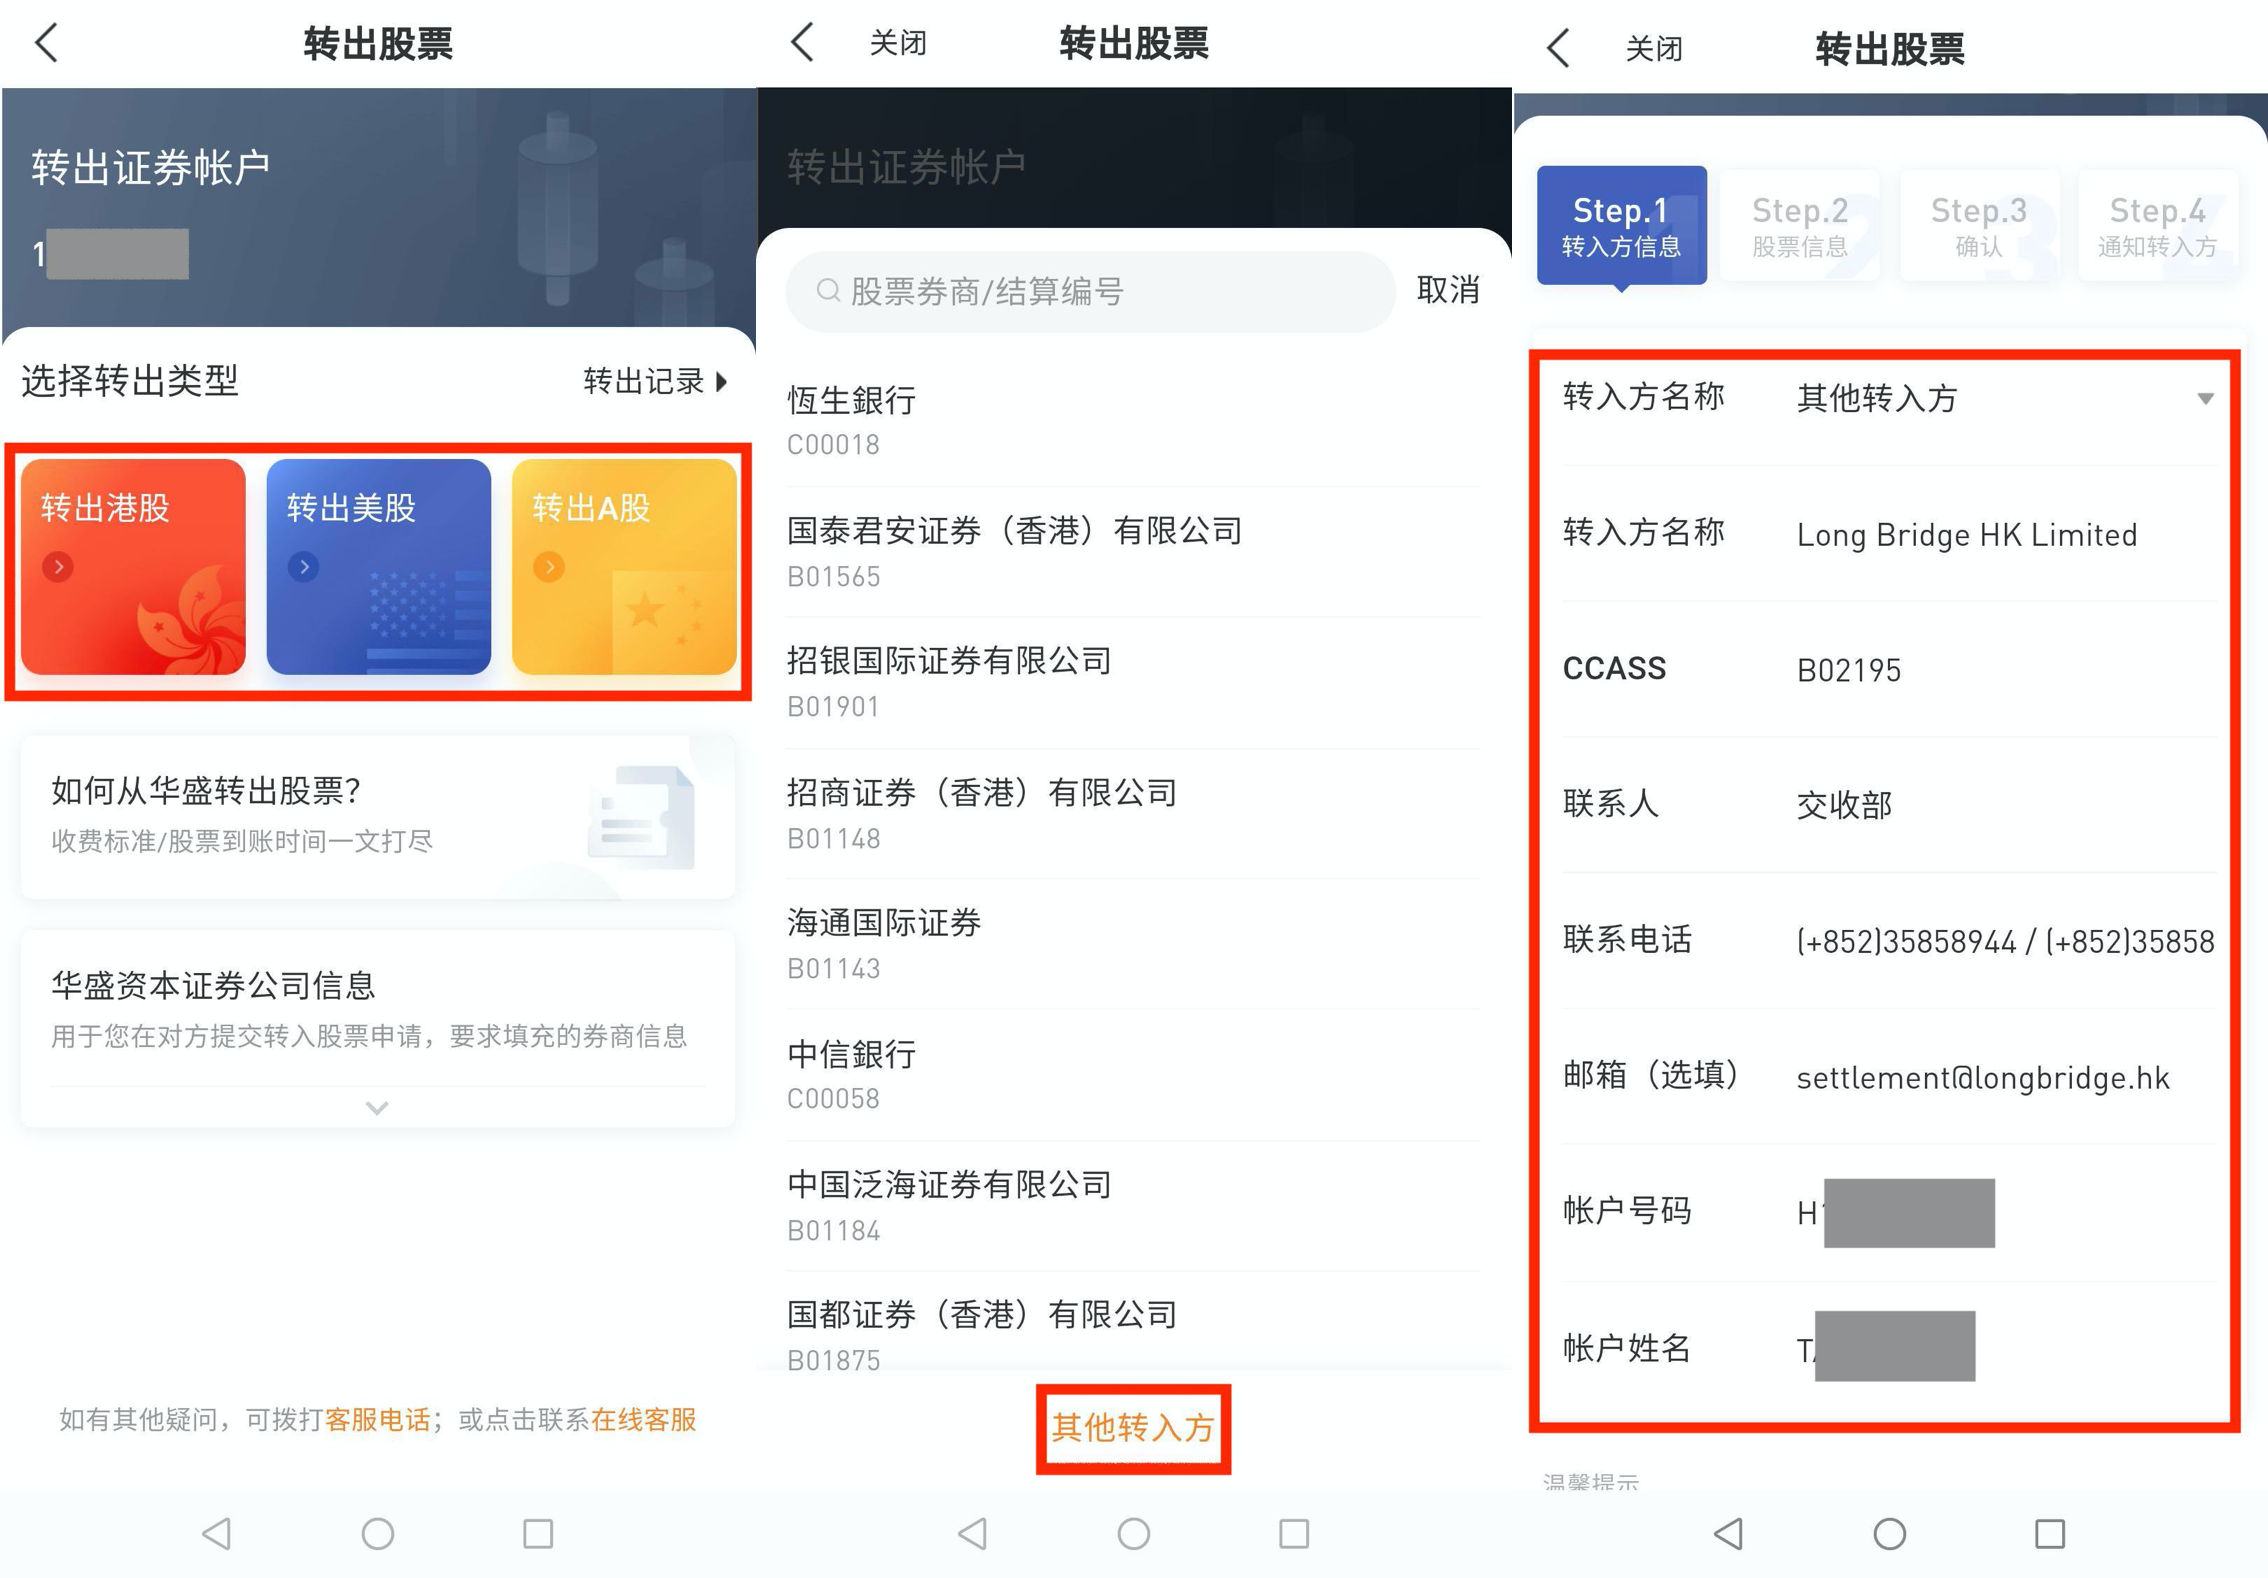Call 客服电话 link

pyautogui.click(x=377, y=1419)
